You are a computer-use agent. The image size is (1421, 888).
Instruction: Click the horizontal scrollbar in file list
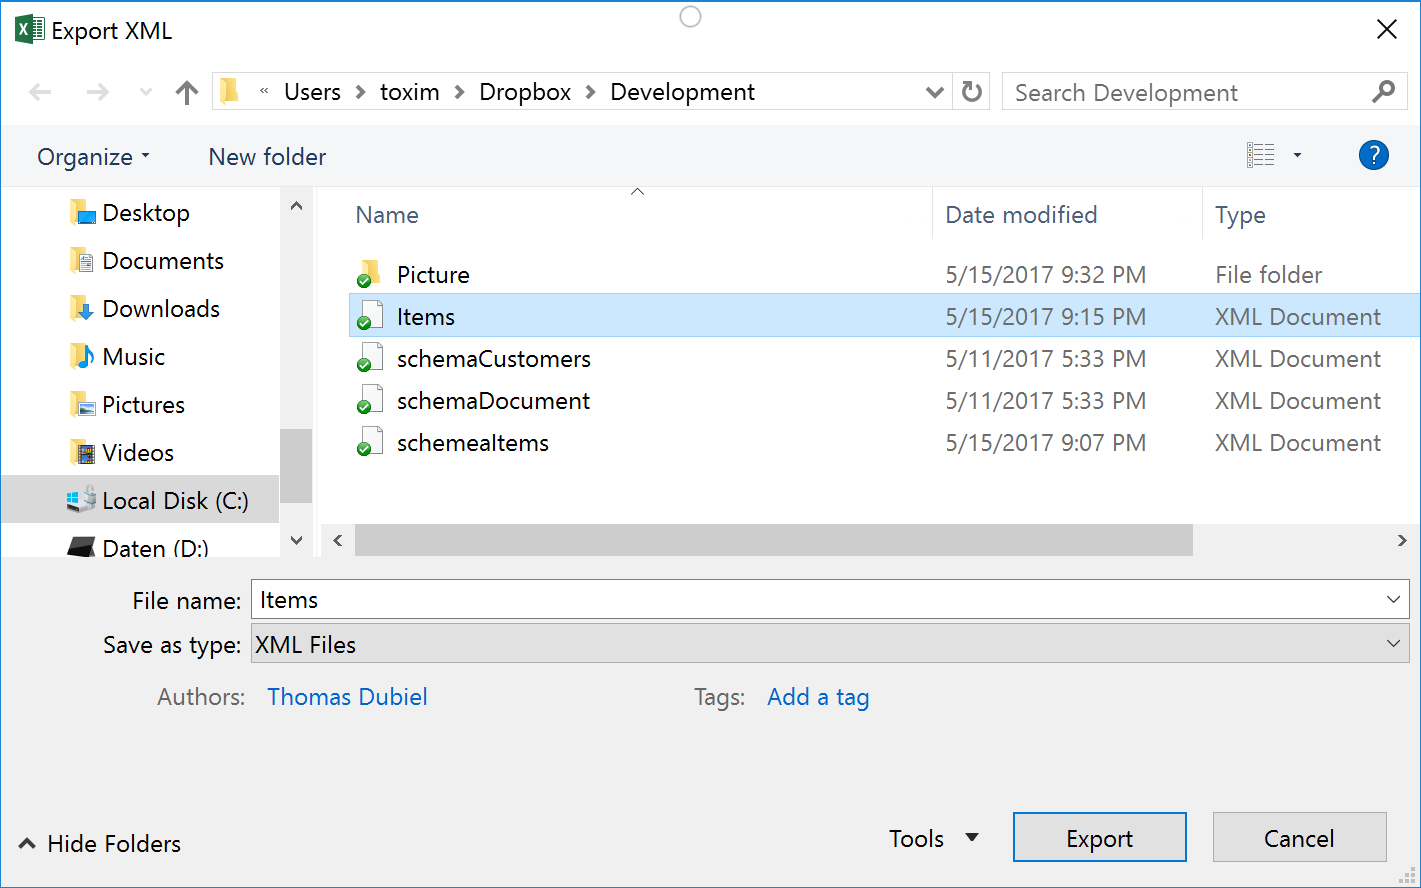[x=772, y=540]
